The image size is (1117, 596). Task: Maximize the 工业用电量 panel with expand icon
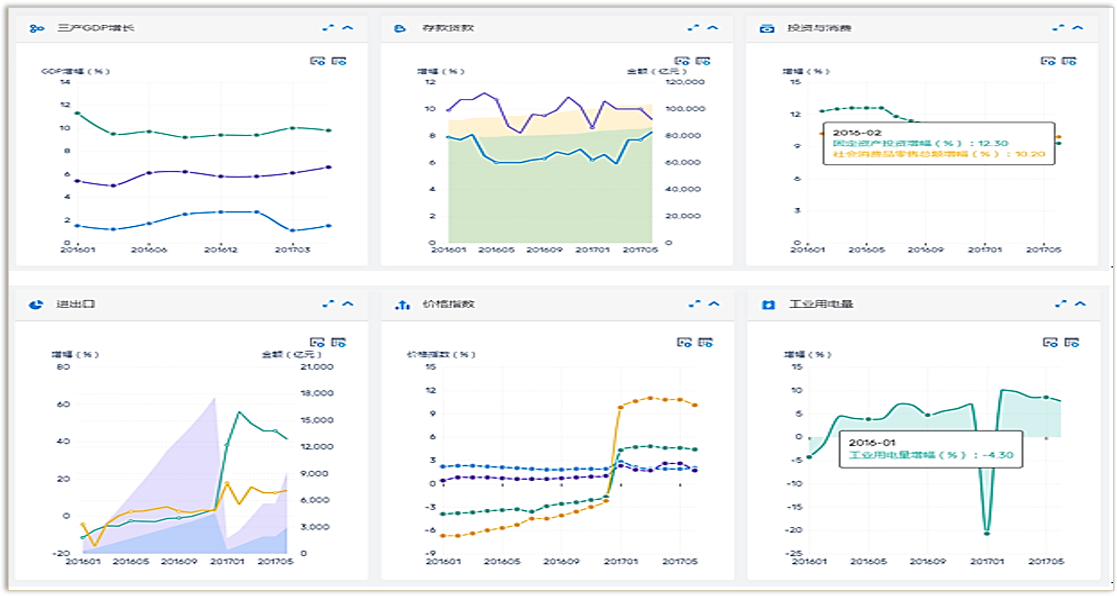[1059, 303]
